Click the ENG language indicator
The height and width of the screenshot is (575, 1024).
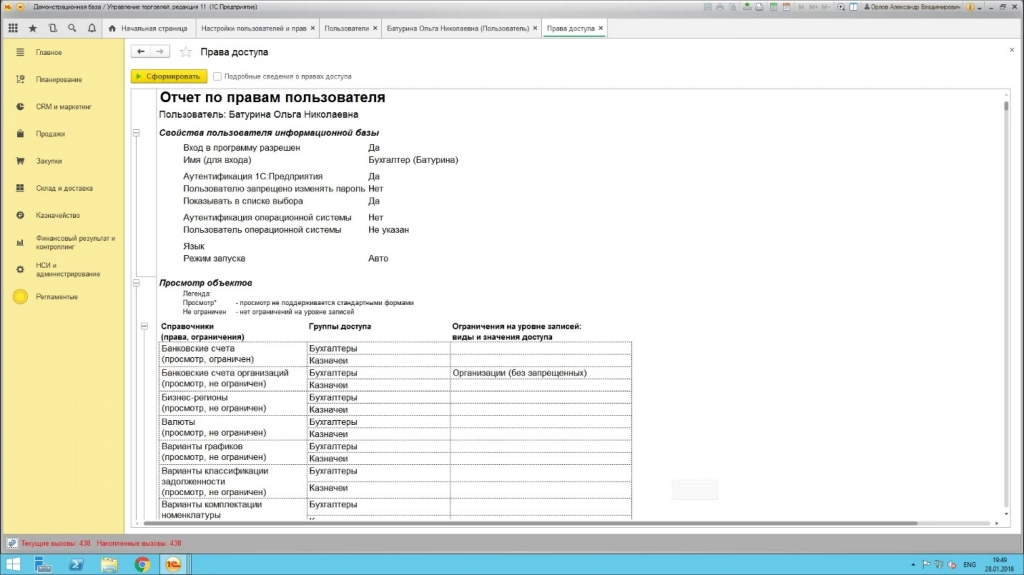point(969,565)
